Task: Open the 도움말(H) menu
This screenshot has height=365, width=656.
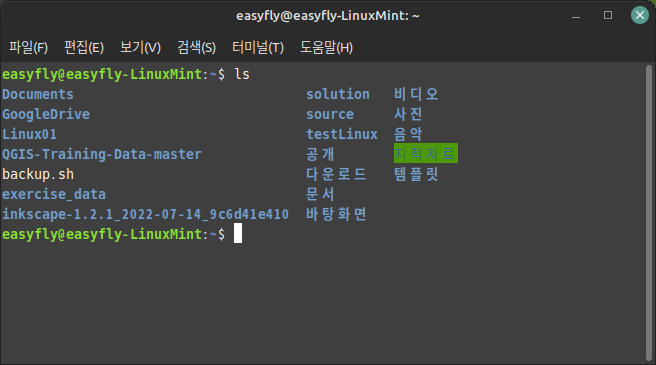Action: pyautogui.click(x=326, y=47)
